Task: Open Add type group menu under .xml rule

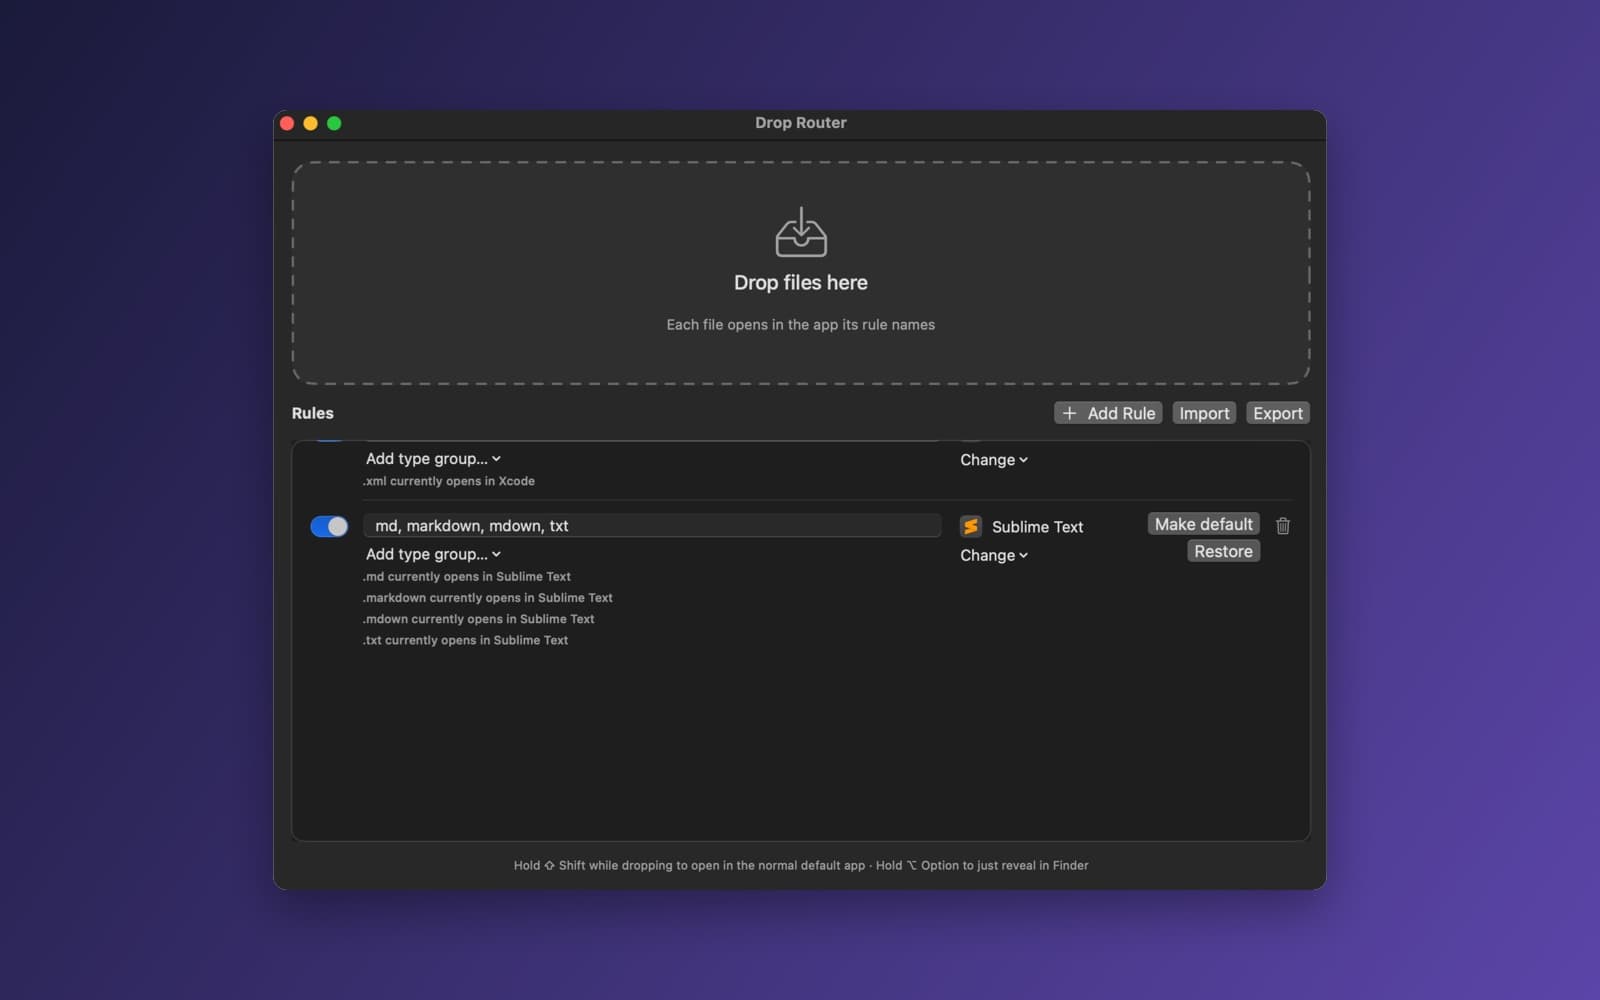Action: (433, 459)
